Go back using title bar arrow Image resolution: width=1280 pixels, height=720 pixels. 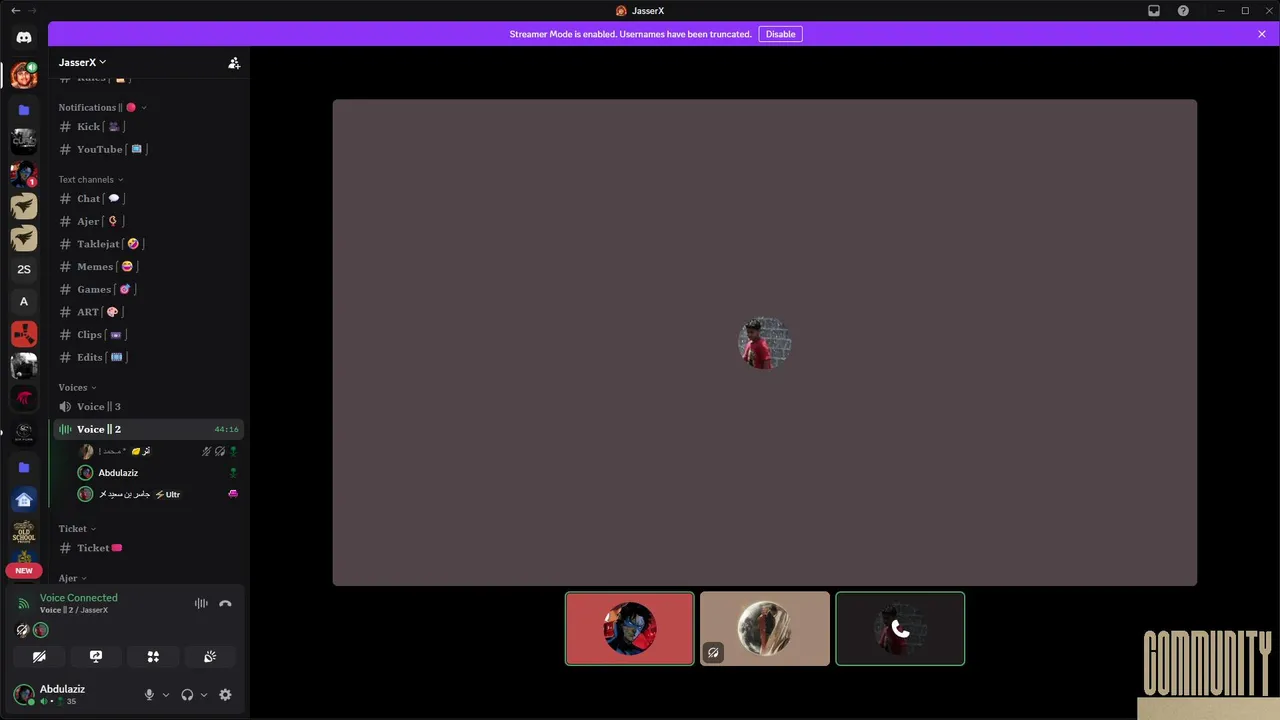click(15, 11)
